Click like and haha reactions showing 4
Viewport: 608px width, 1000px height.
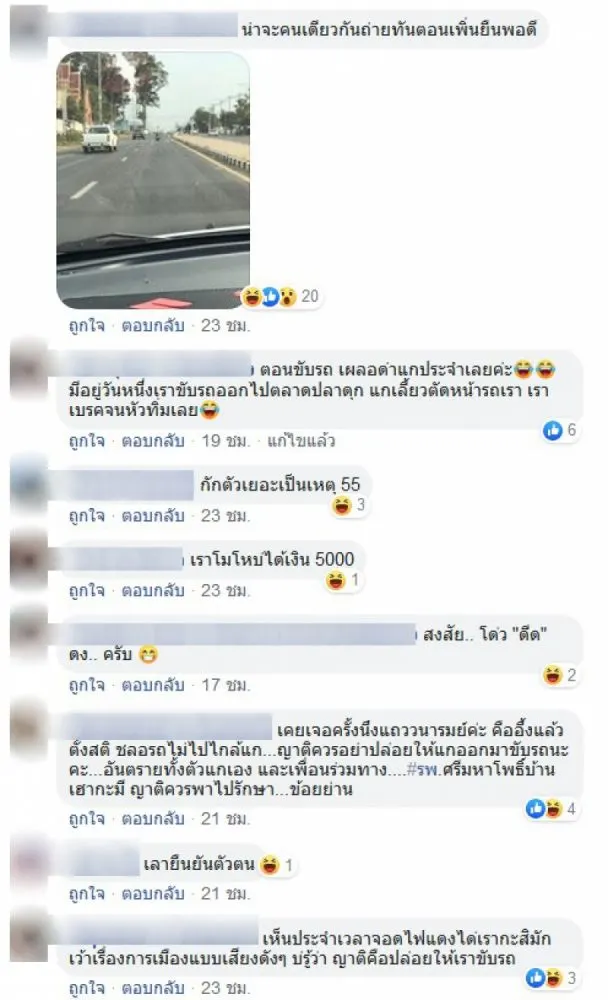pyautogui.click(x=551, y=809)
